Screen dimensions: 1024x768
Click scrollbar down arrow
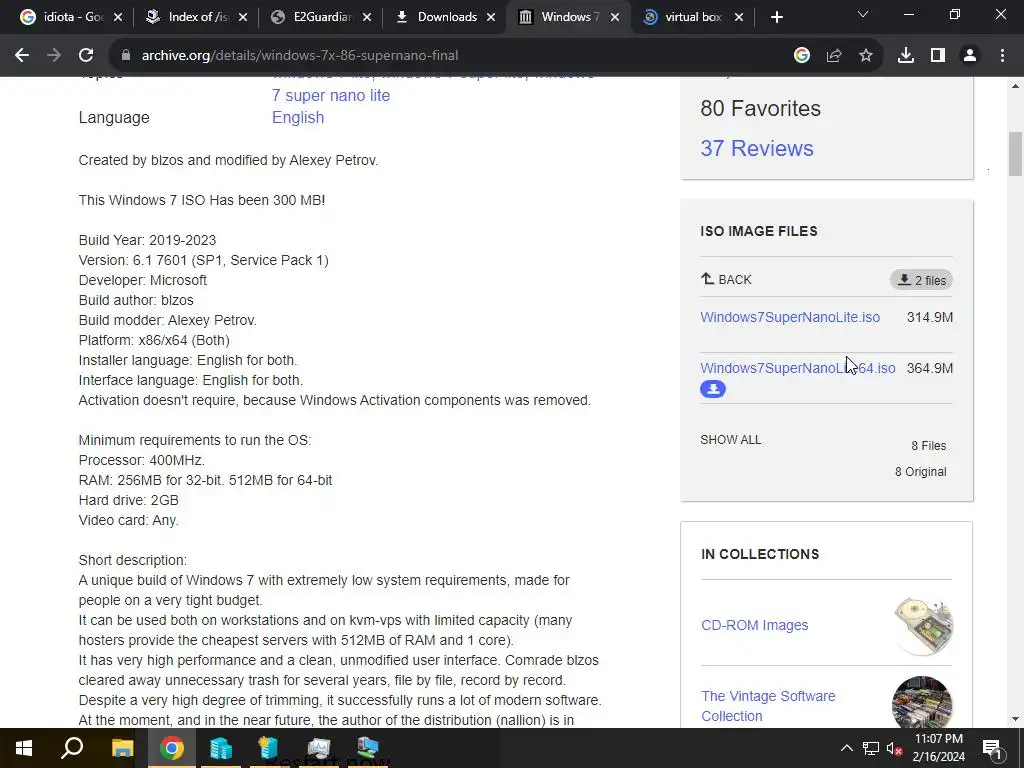point(1015,719)
